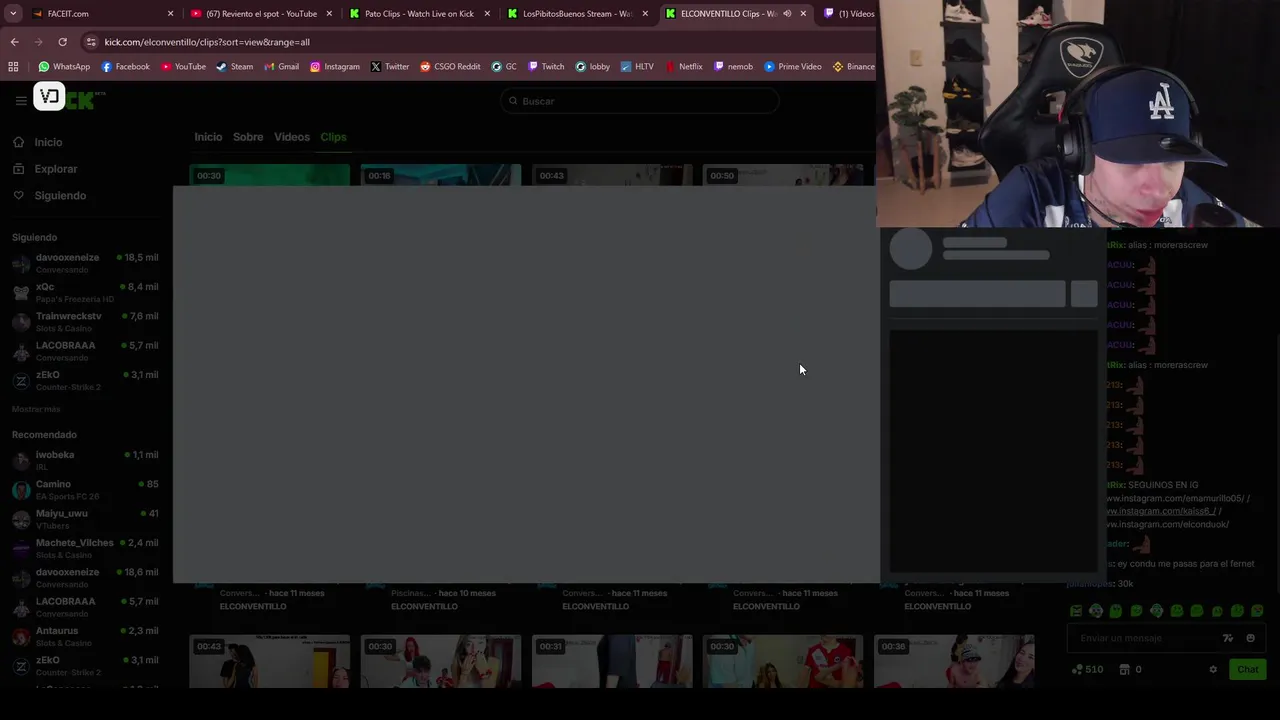
Task: Switch to the LosPibitosBuenos Stream tab
Action: click(x=577, y=13)
